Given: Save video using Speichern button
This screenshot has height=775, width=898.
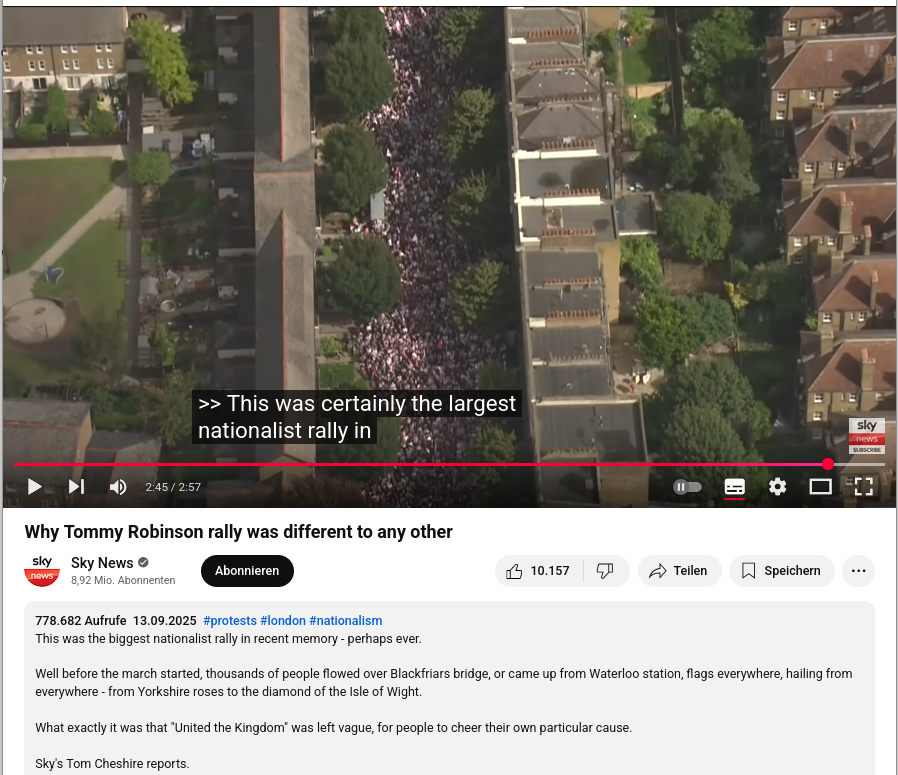Looking at the screenshot, I should point(781,571).
